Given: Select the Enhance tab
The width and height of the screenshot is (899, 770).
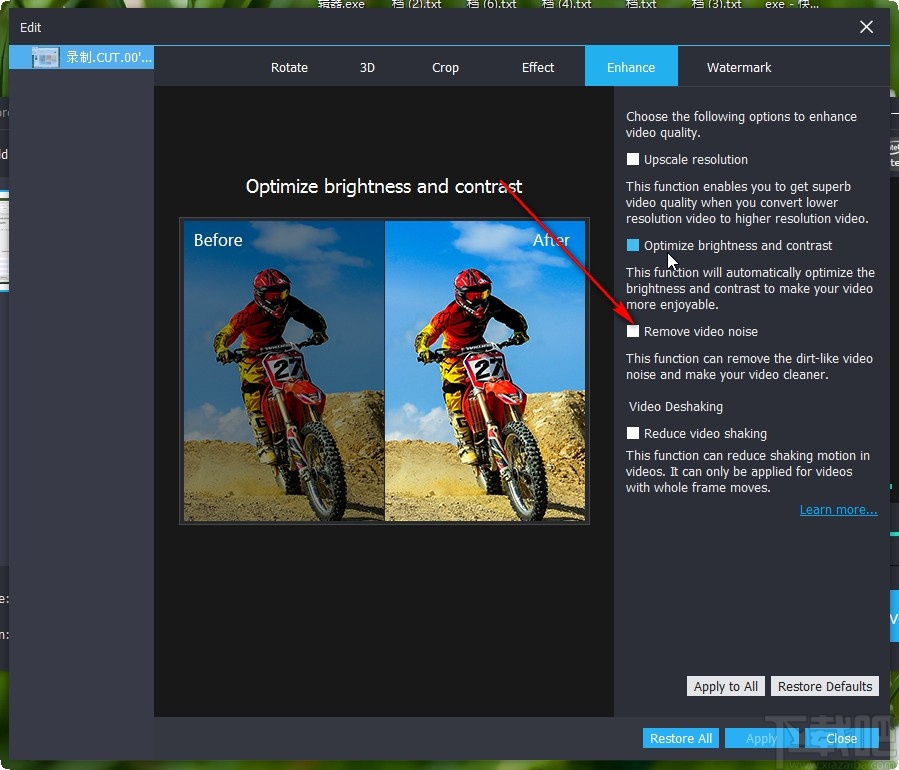Looking at the screenshot, I should (631, 67).
